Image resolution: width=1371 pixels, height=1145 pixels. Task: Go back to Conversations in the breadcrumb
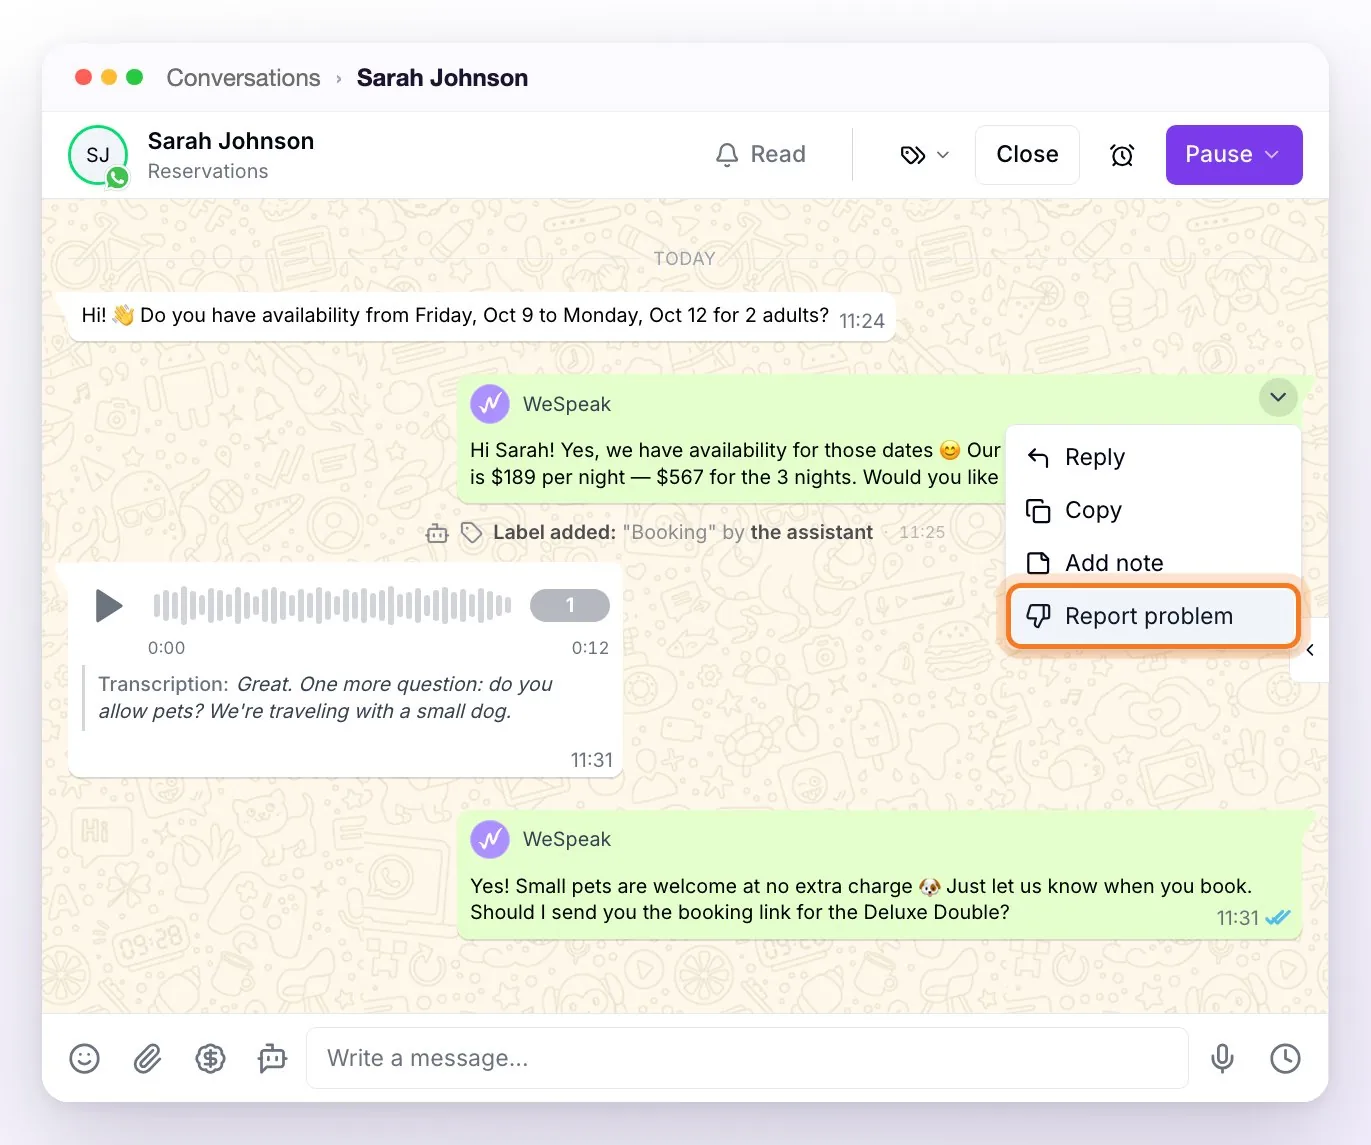(243, 78)
